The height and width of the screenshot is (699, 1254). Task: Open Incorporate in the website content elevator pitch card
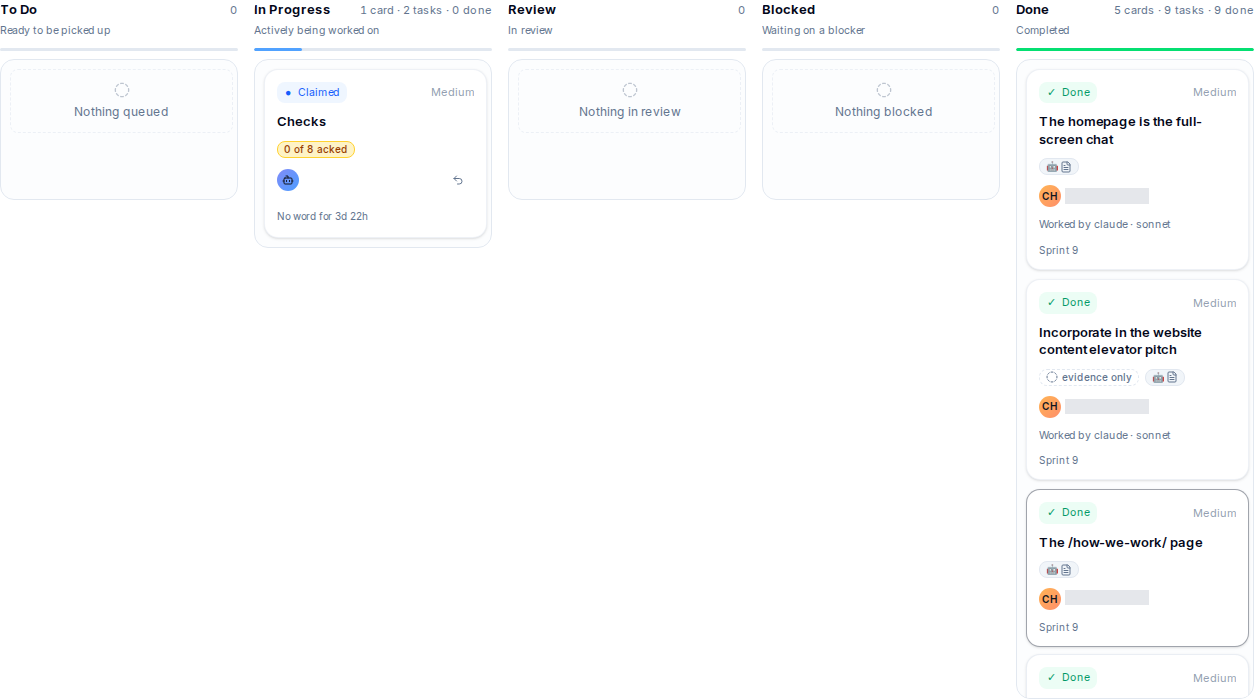click(x=1120, y=341)
